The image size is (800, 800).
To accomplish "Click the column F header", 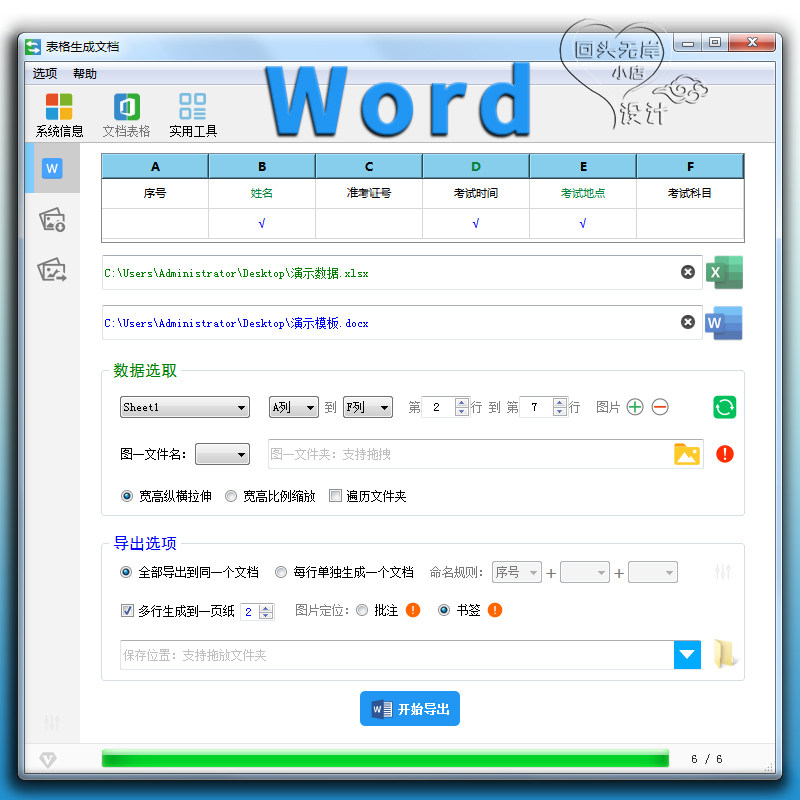I will 690,166.
